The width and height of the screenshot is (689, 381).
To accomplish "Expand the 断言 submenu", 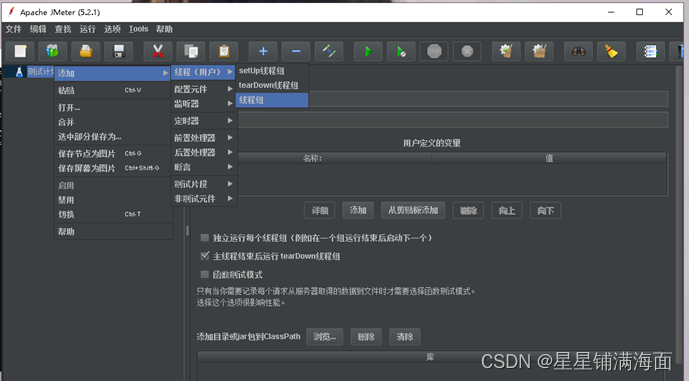I will [x=203, y=167].
